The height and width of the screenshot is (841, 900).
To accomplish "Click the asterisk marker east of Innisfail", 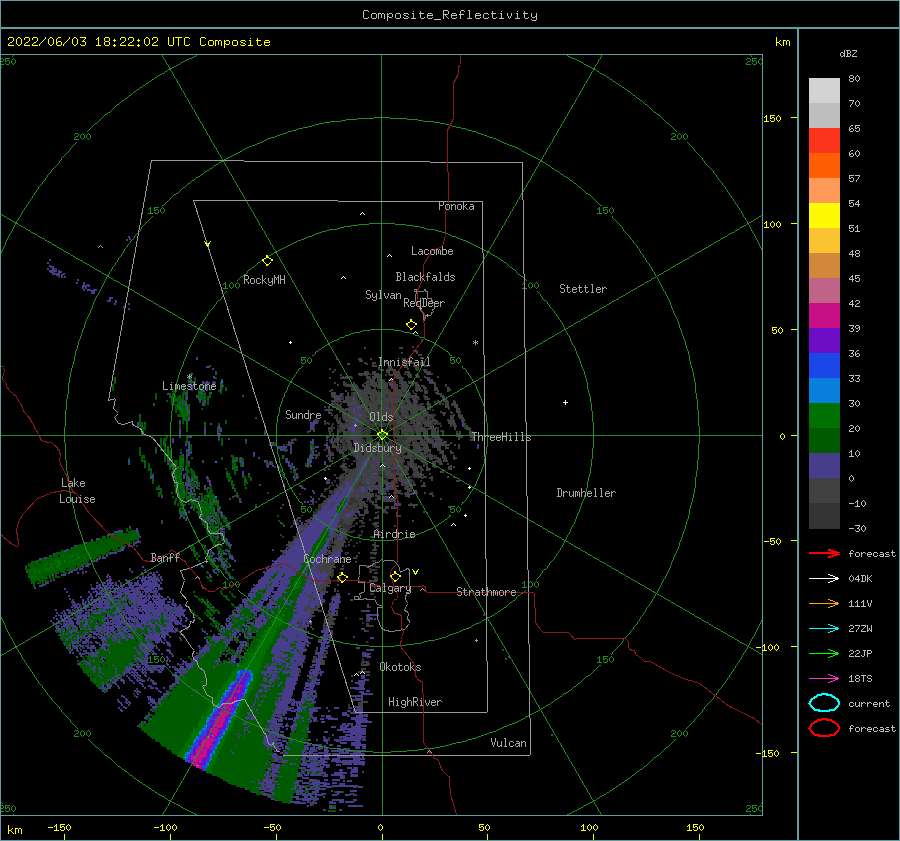I will point(475,343).
